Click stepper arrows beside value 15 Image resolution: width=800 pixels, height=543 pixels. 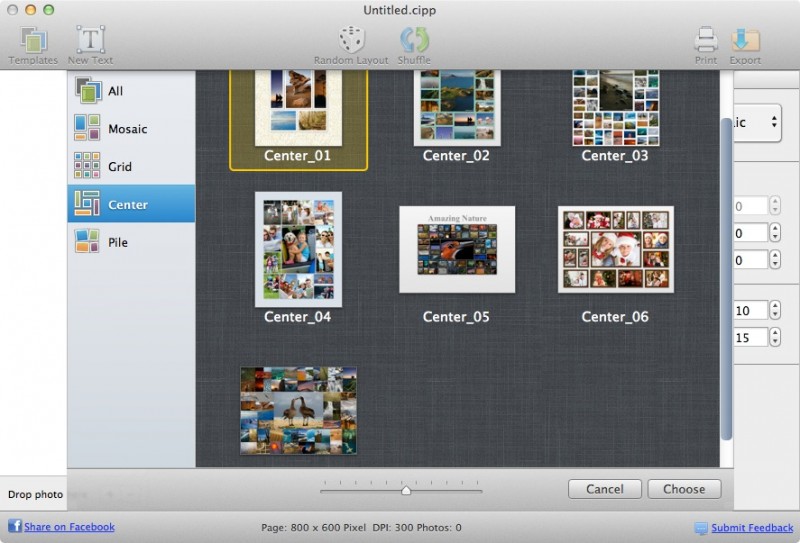coord(775,338)
